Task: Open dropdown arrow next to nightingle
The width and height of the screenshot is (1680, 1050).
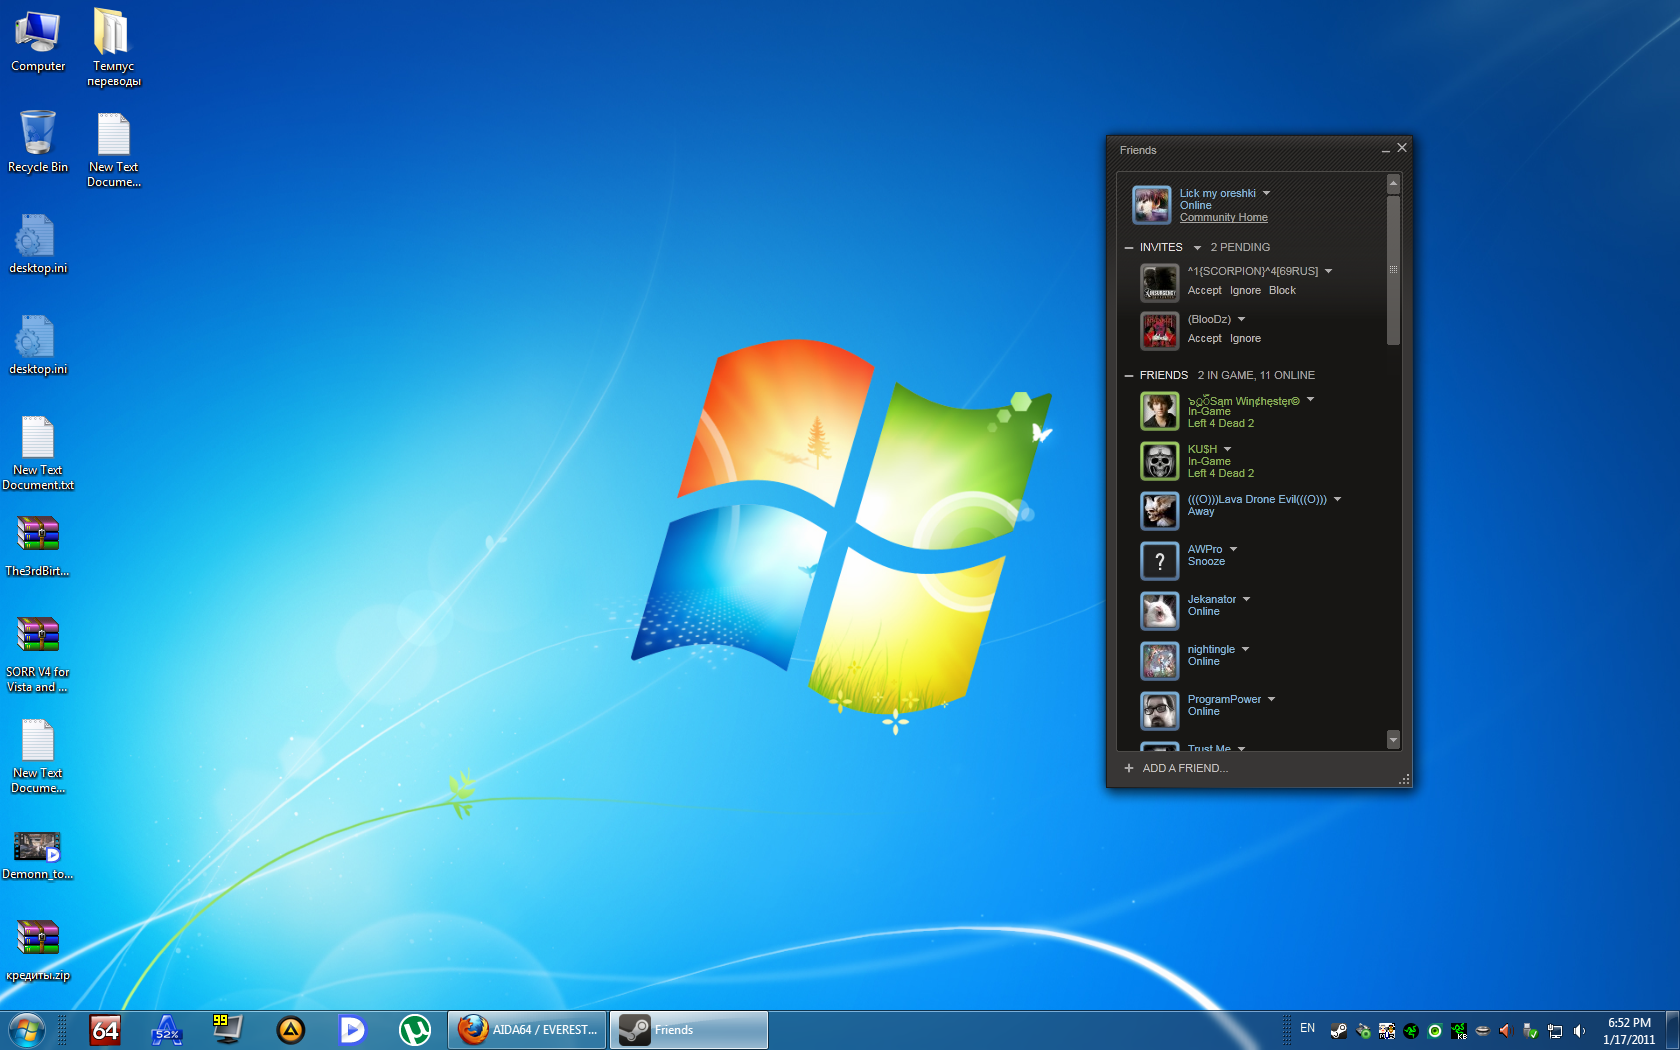Action: (1245, 649)
